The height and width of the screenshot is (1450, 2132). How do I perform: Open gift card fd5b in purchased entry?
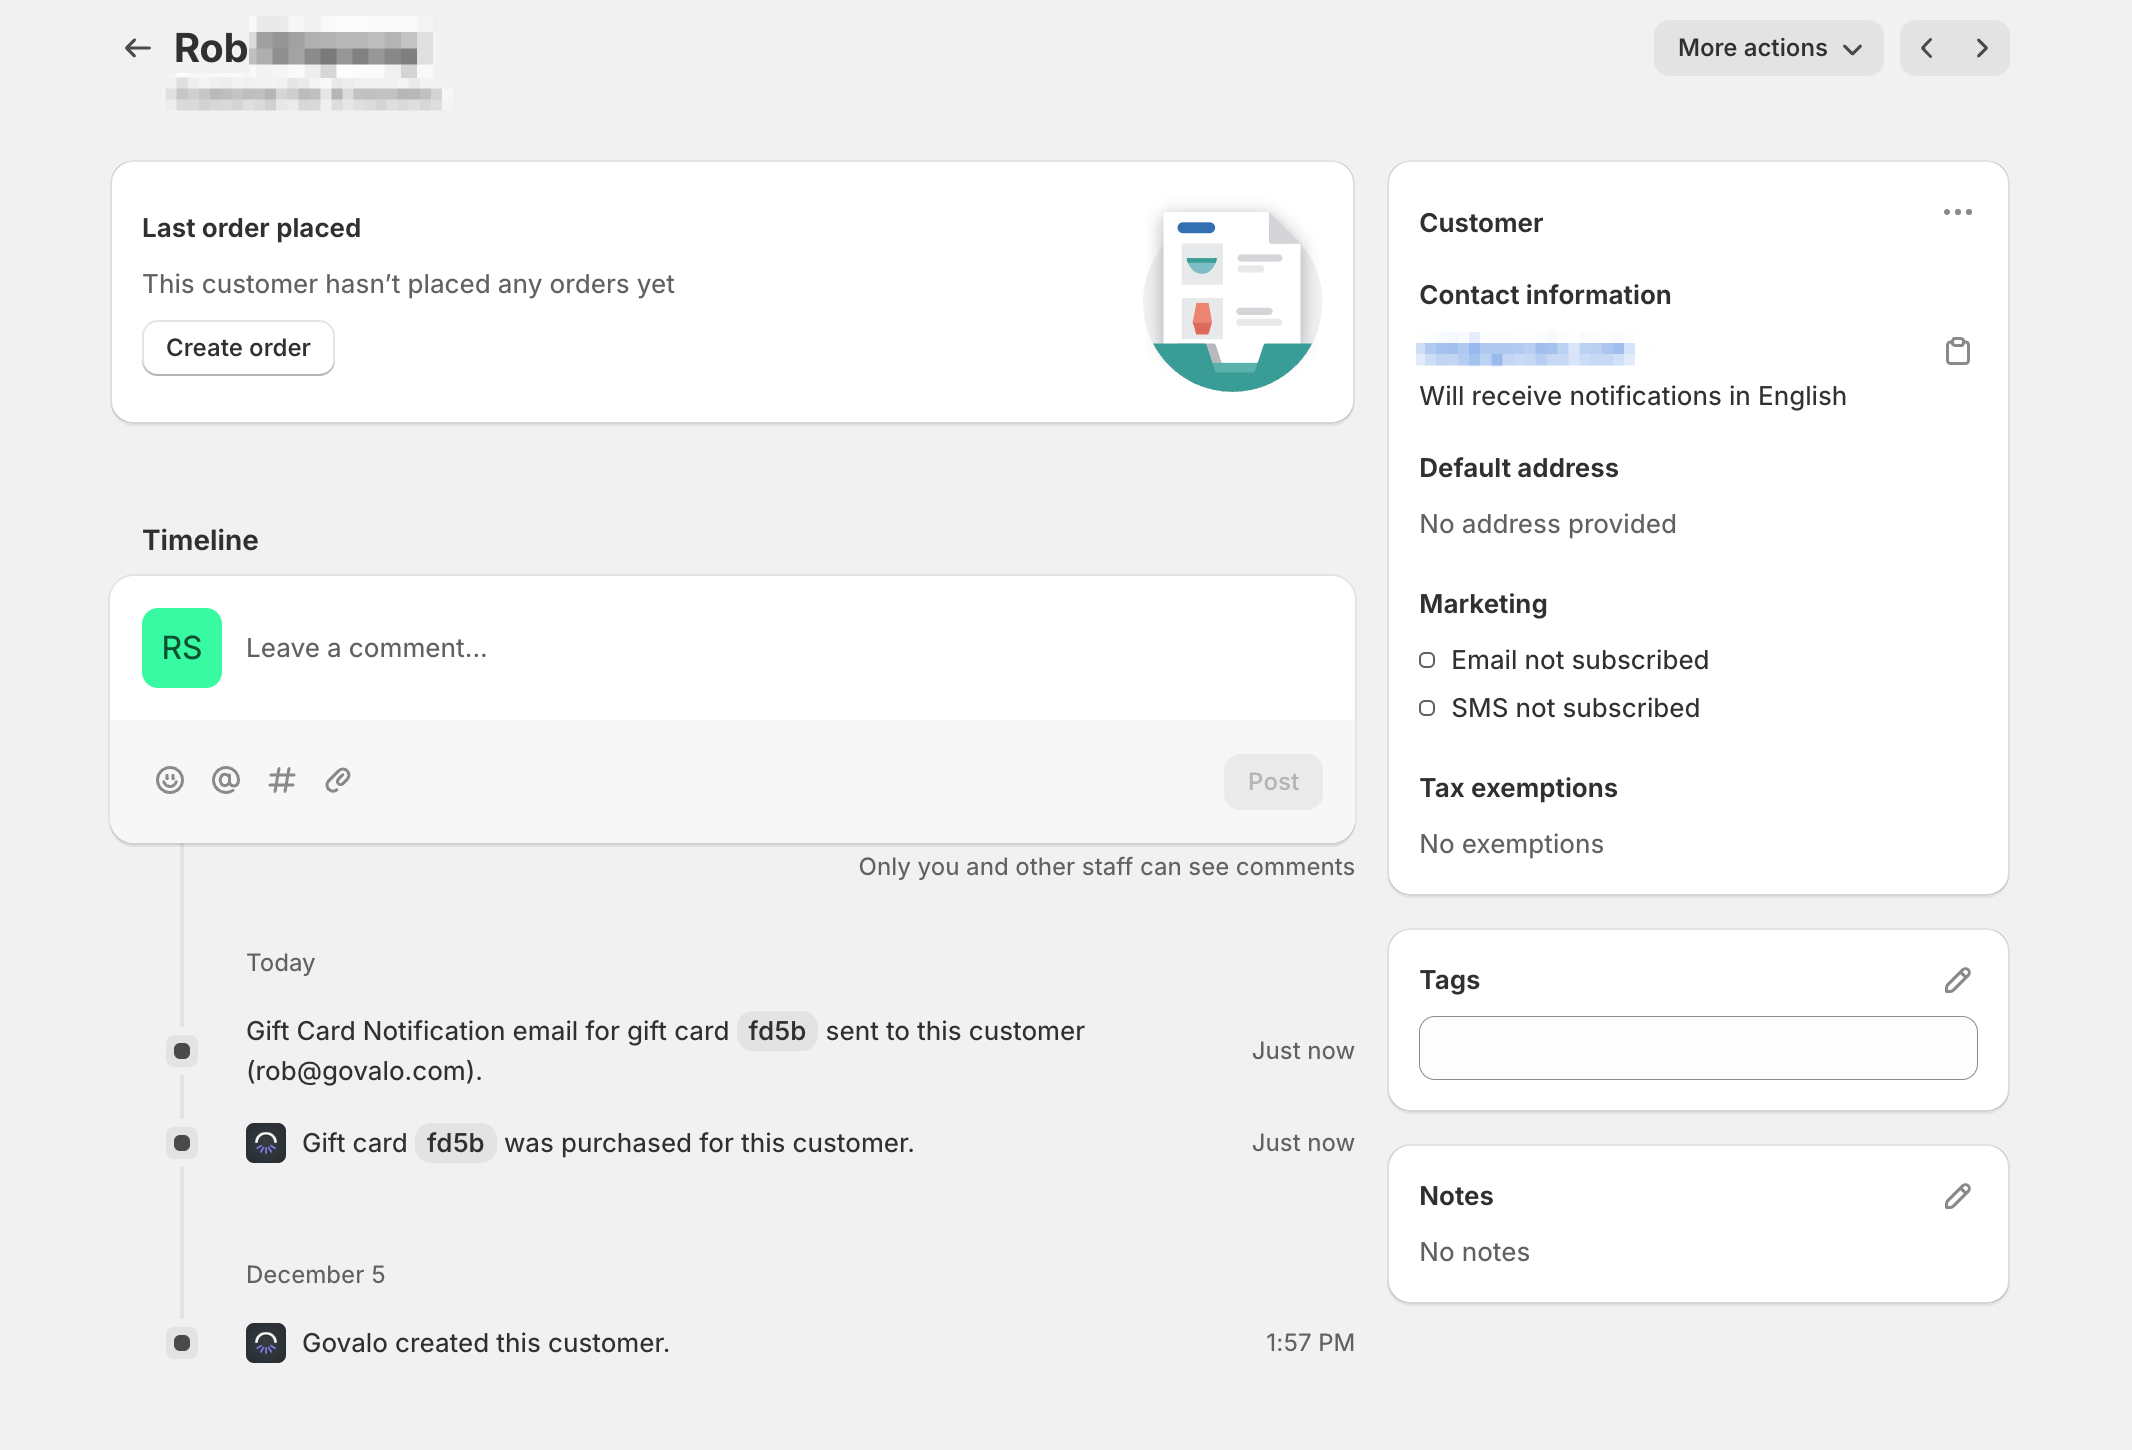pyautogui.click(x=455, y=1143)
